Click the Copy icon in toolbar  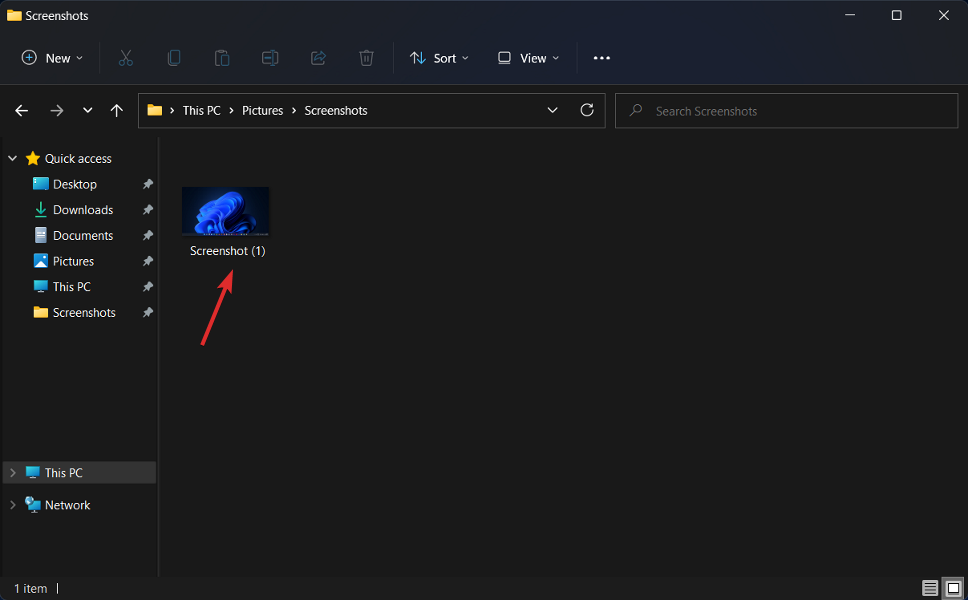(174, 58)
